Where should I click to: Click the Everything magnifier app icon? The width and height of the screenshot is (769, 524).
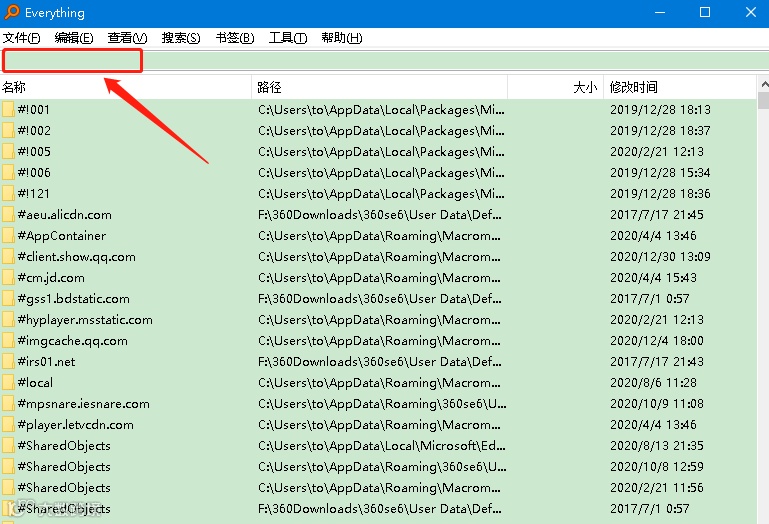point(12,12)
